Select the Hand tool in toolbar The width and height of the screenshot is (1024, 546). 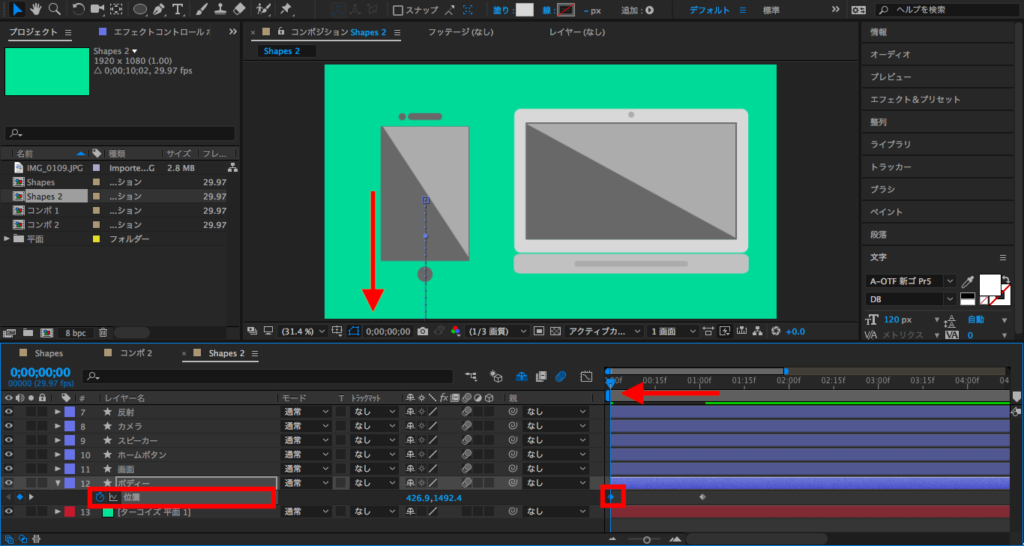pyautogui.click(x=35, y=9)
